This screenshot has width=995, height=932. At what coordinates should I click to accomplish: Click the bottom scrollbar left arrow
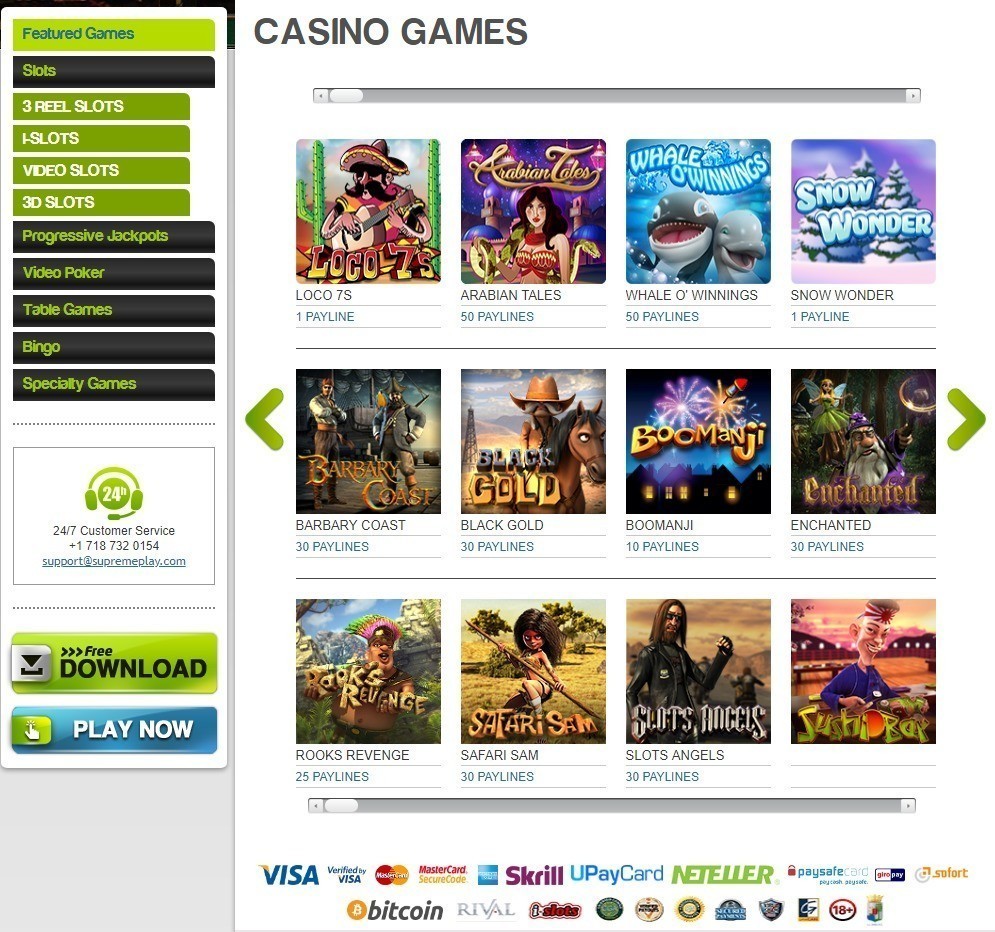(x=315, y=806)
